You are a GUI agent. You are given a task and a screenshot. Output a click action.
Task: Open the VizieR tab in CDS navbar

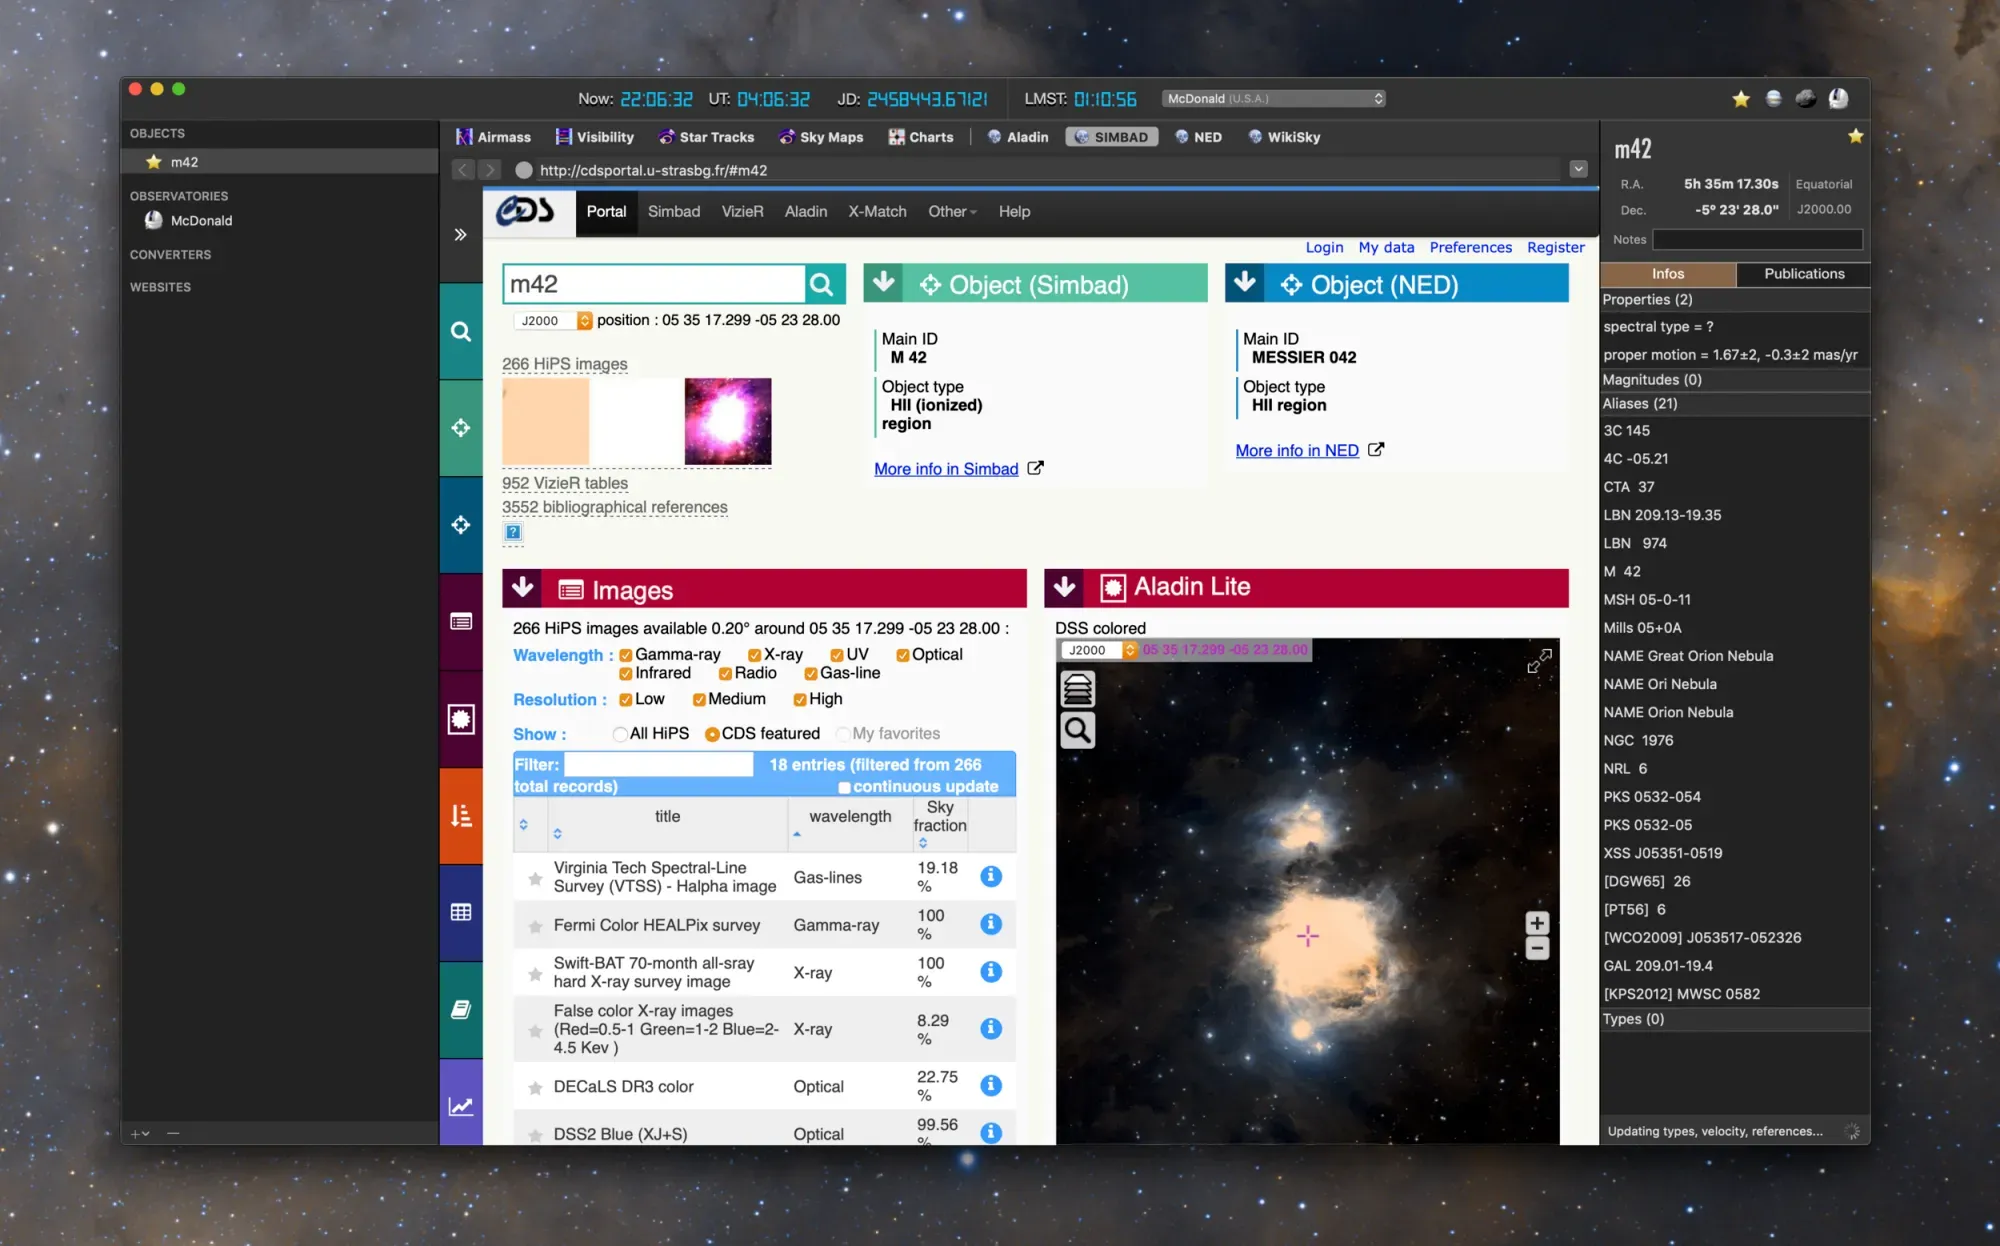742,212
